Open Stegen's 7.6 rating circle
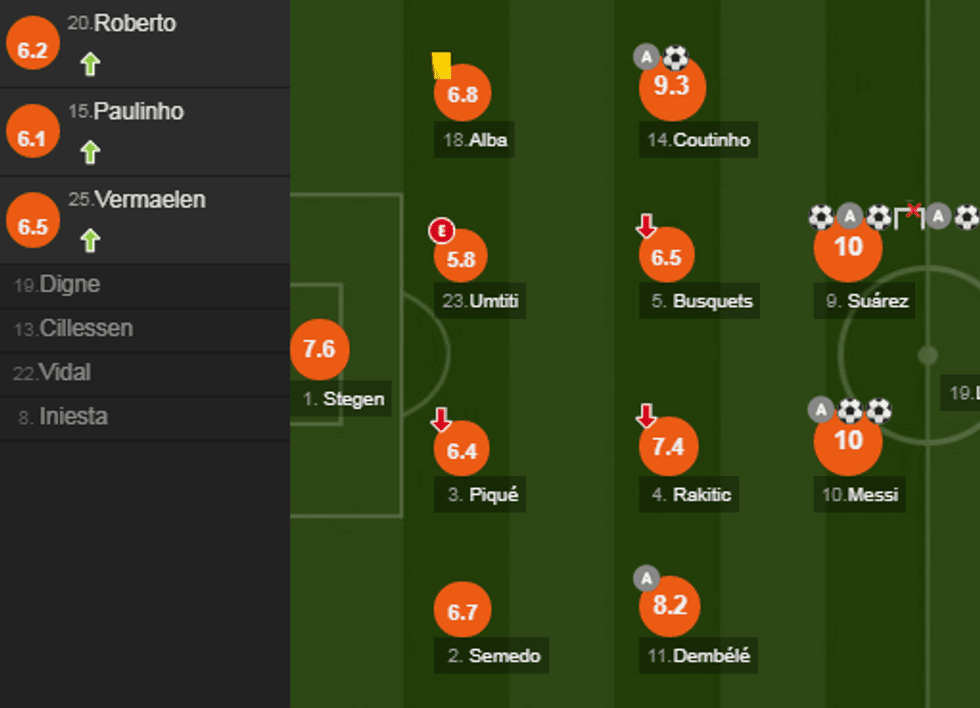 click(319, 350)
